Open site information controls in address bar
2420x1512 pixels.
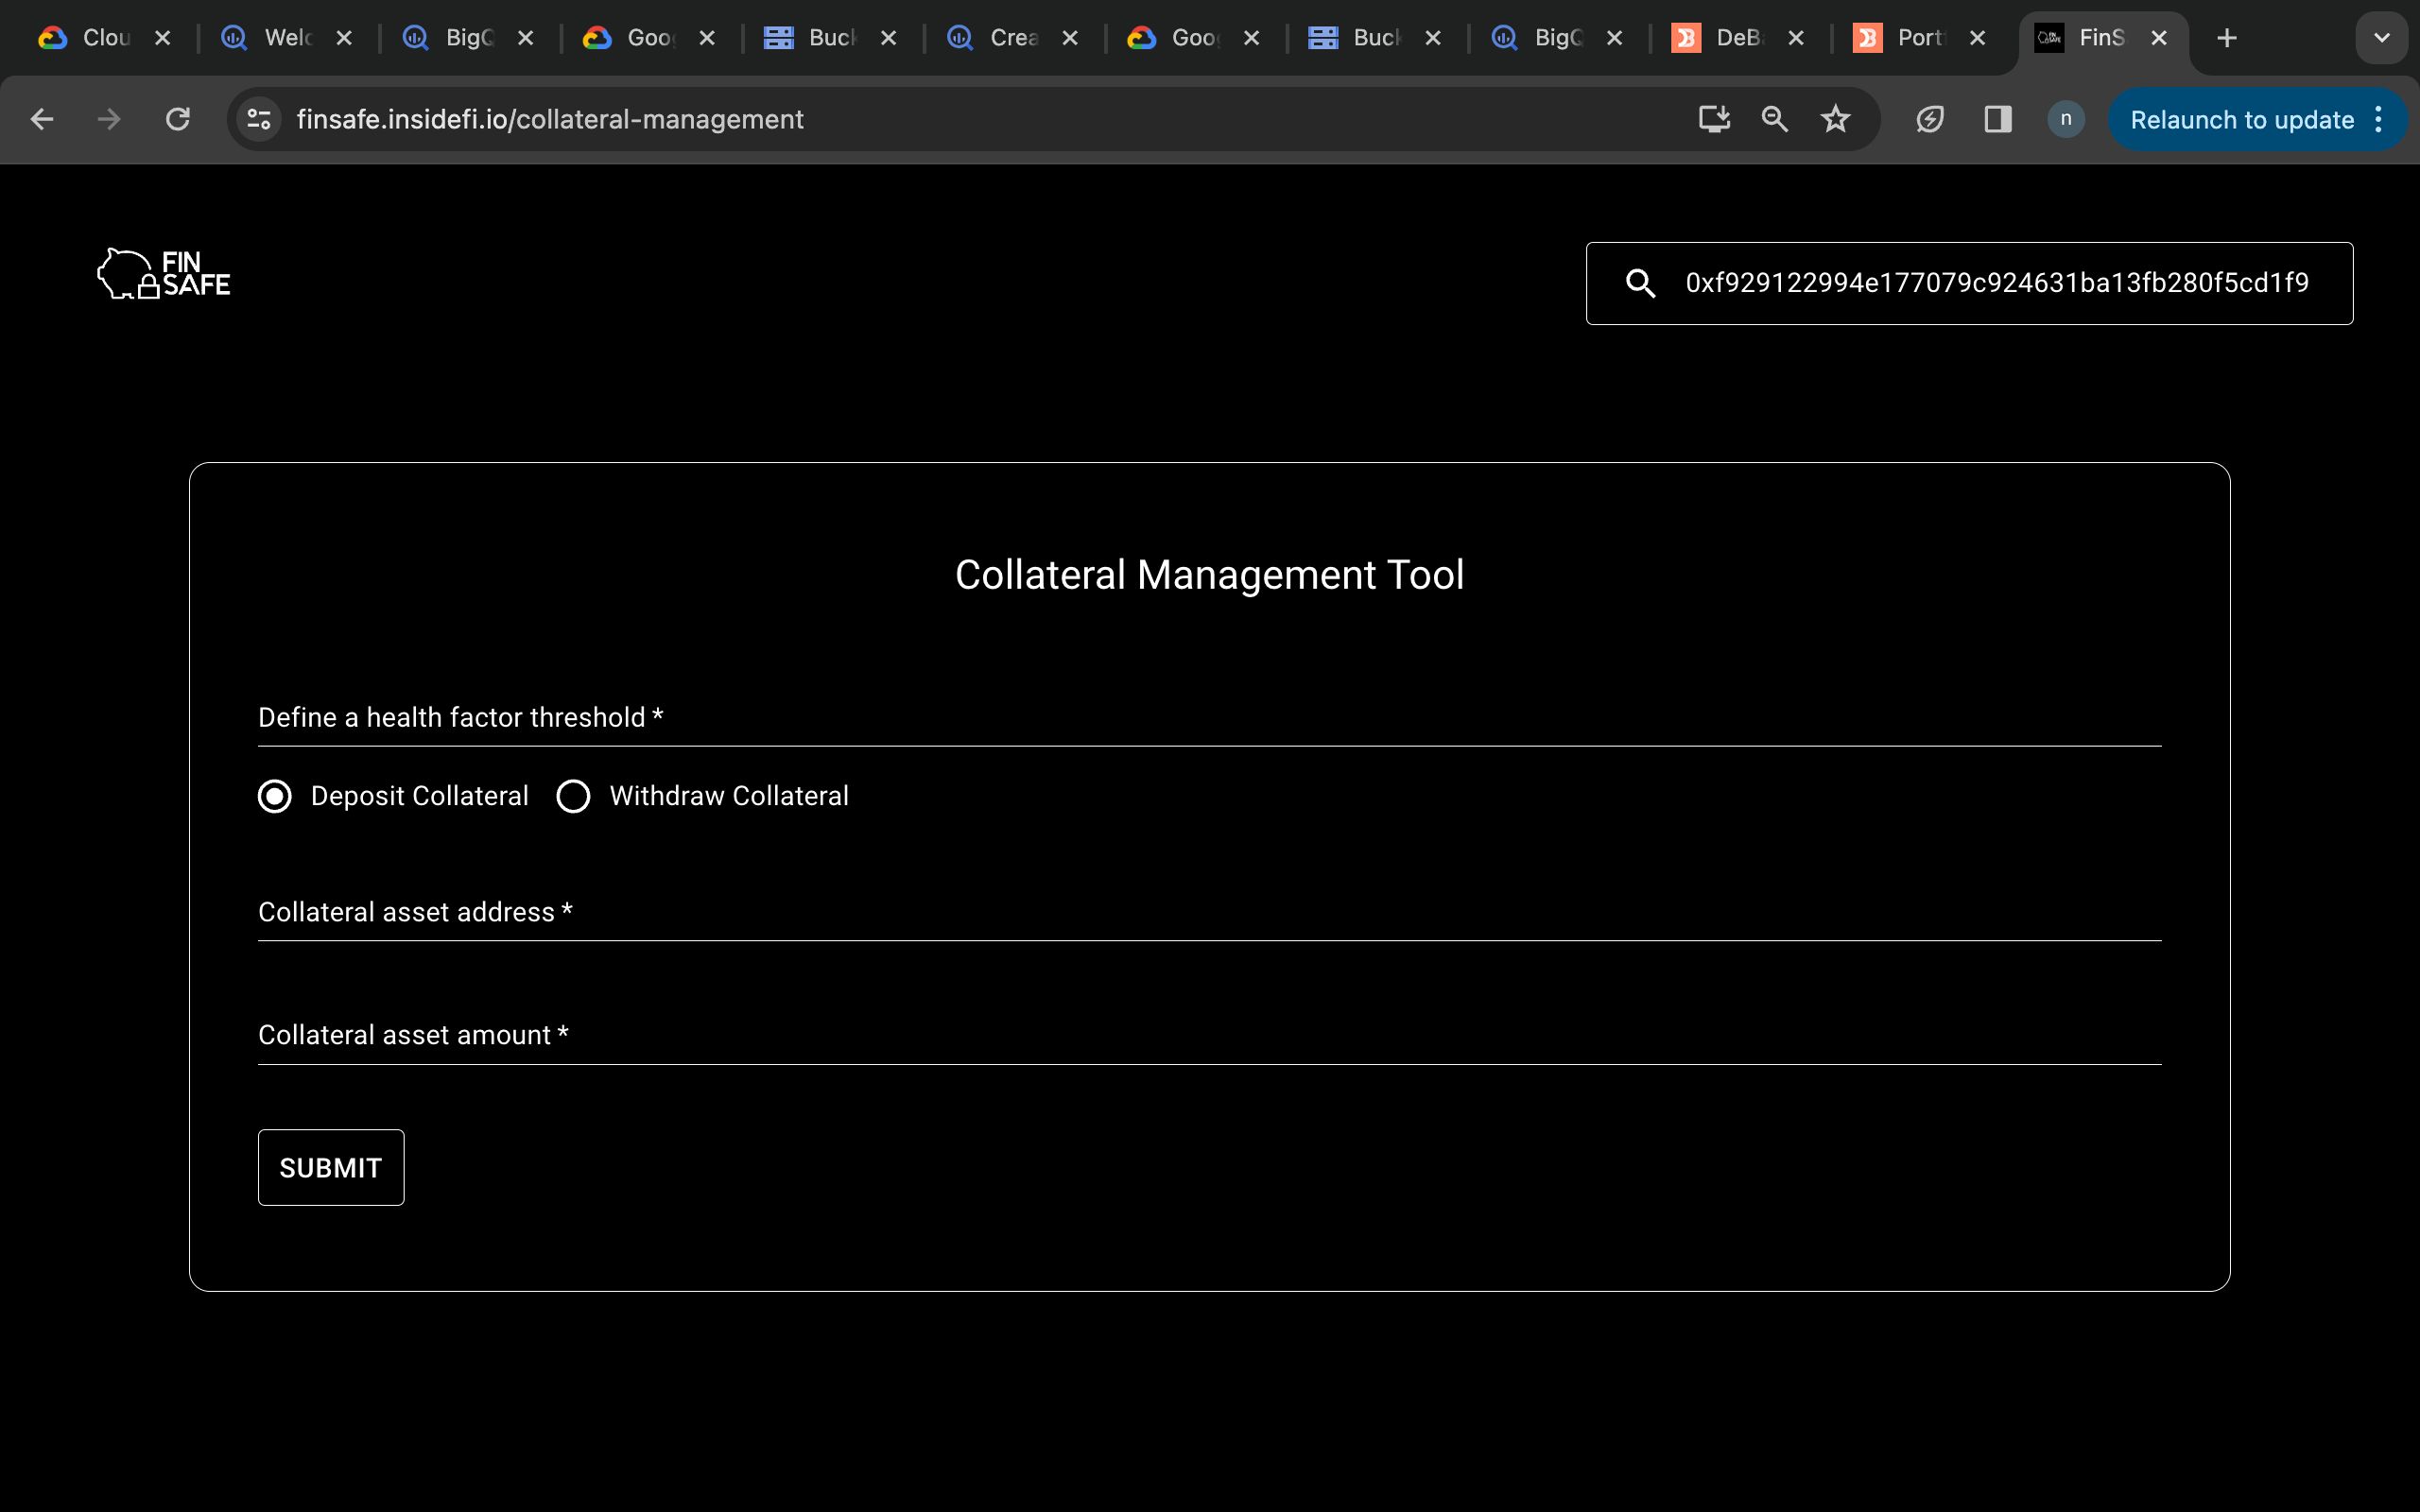click(259, 120)
